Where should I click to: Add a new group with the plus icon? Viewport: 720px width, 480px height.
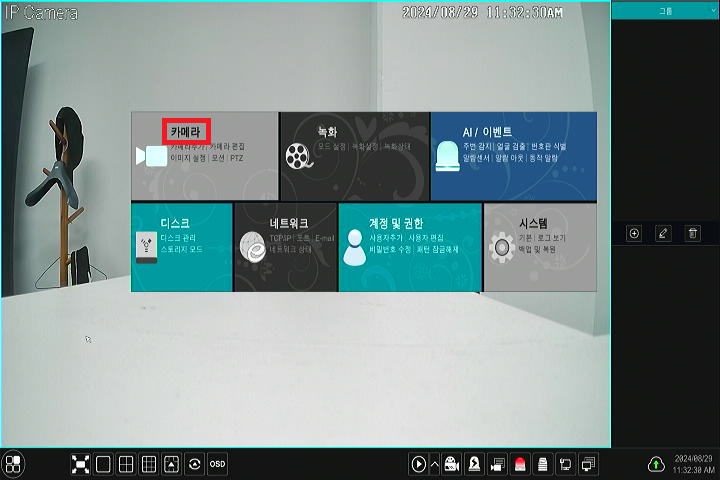pos(634,233)
